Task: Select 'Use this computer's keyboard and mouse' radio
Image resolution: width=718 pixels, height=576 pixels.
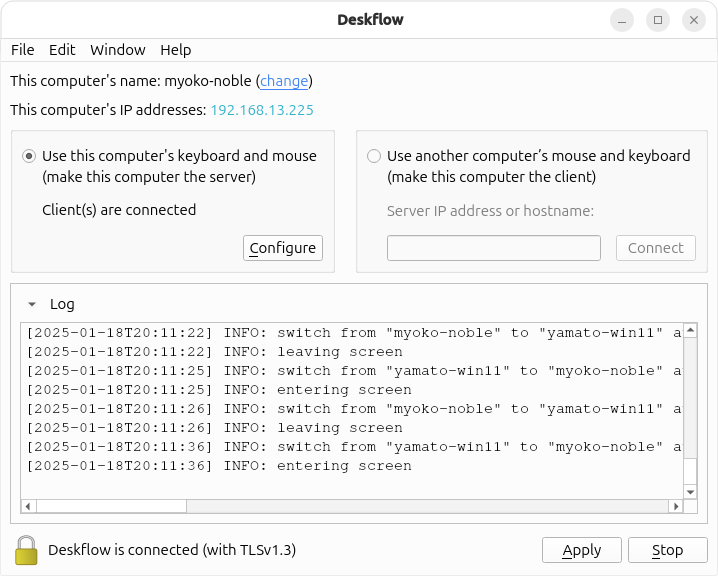Action: pyautogui.click(x=29, y=156)
